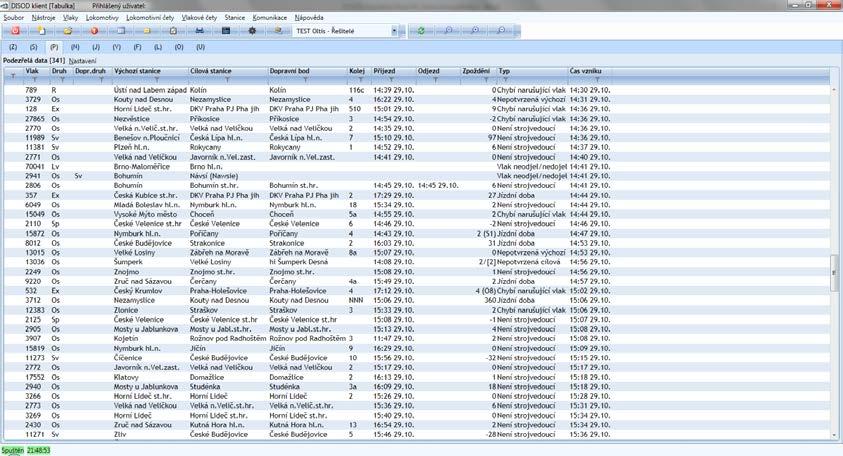The height and width of the screenshot is (456, 843).
Task: Click the red power icon in toolbar
Action: (x=15, y=31)
